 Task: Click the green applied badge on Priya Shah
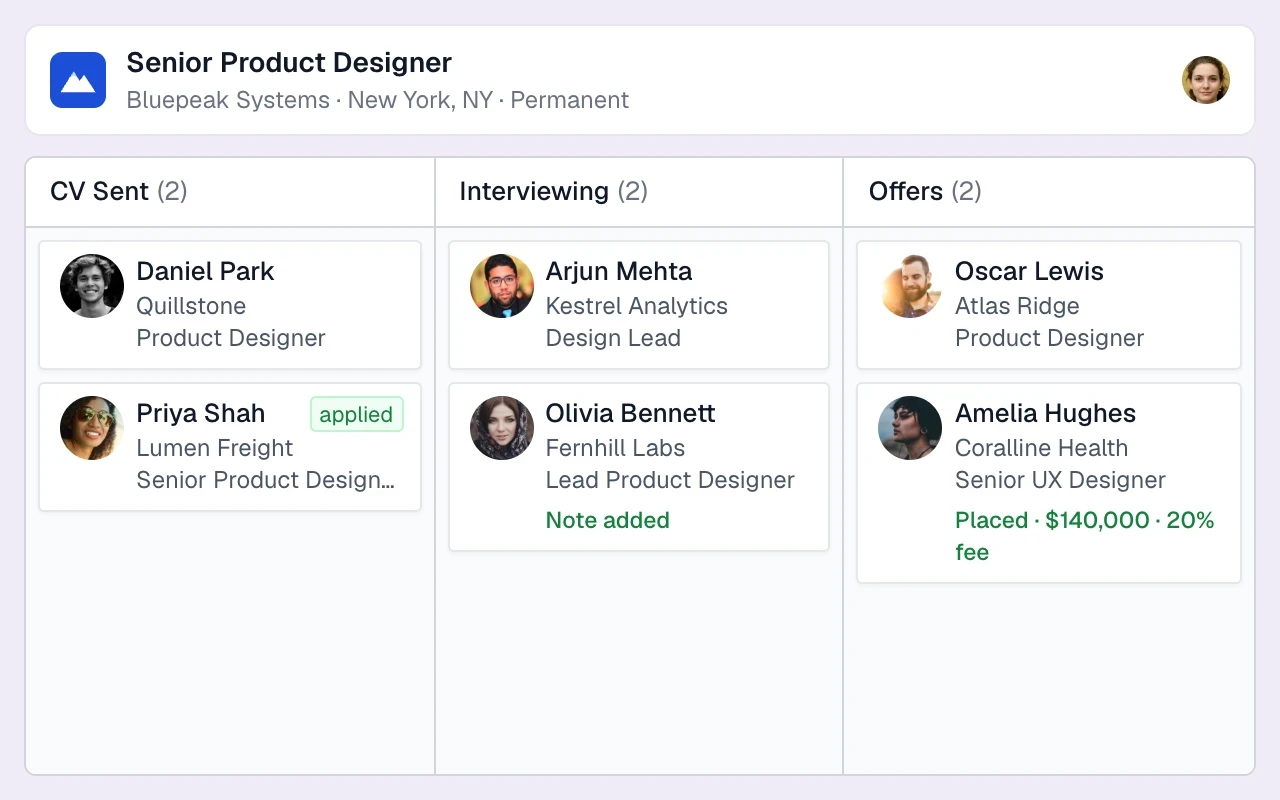tap(357, 414)
